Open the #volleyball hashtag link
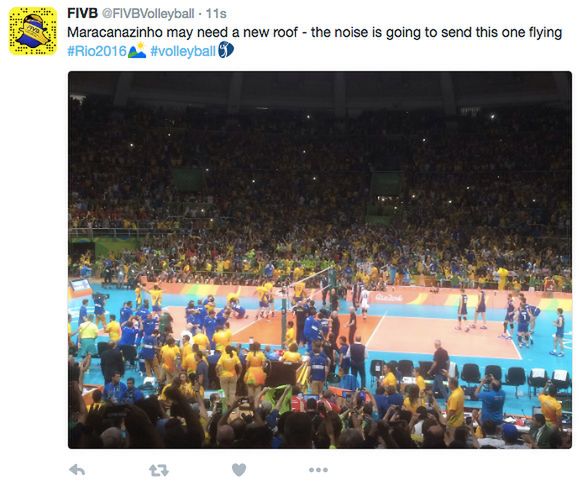This screenshot has width=580, height=486. pyautogui.click(x=183, y=51)
